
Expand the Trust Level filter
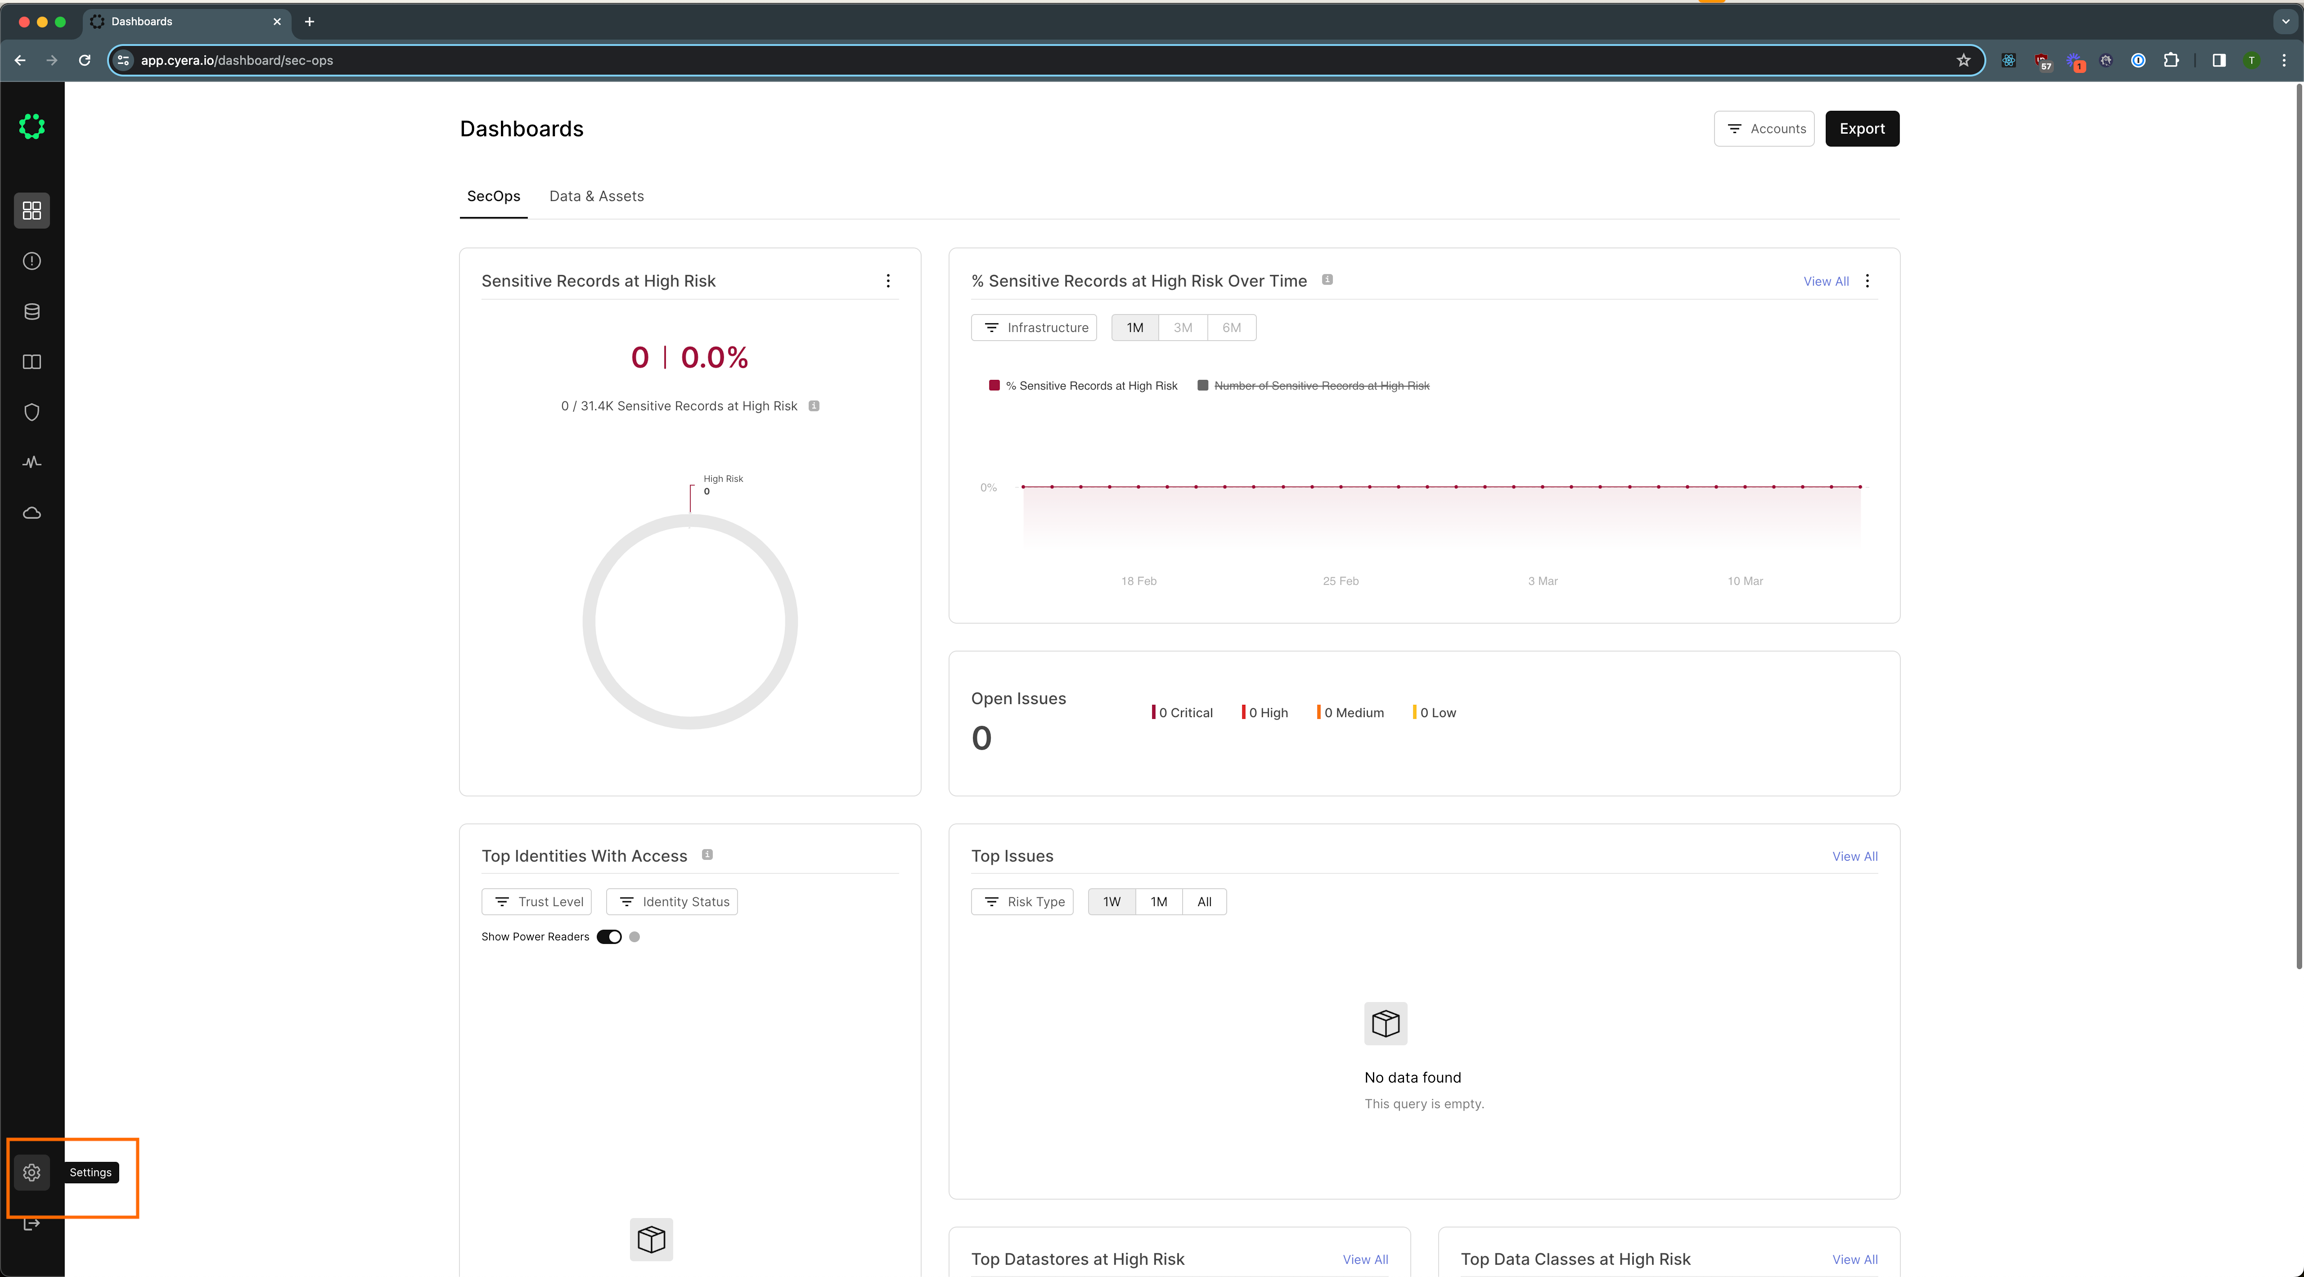coord(537,902)
